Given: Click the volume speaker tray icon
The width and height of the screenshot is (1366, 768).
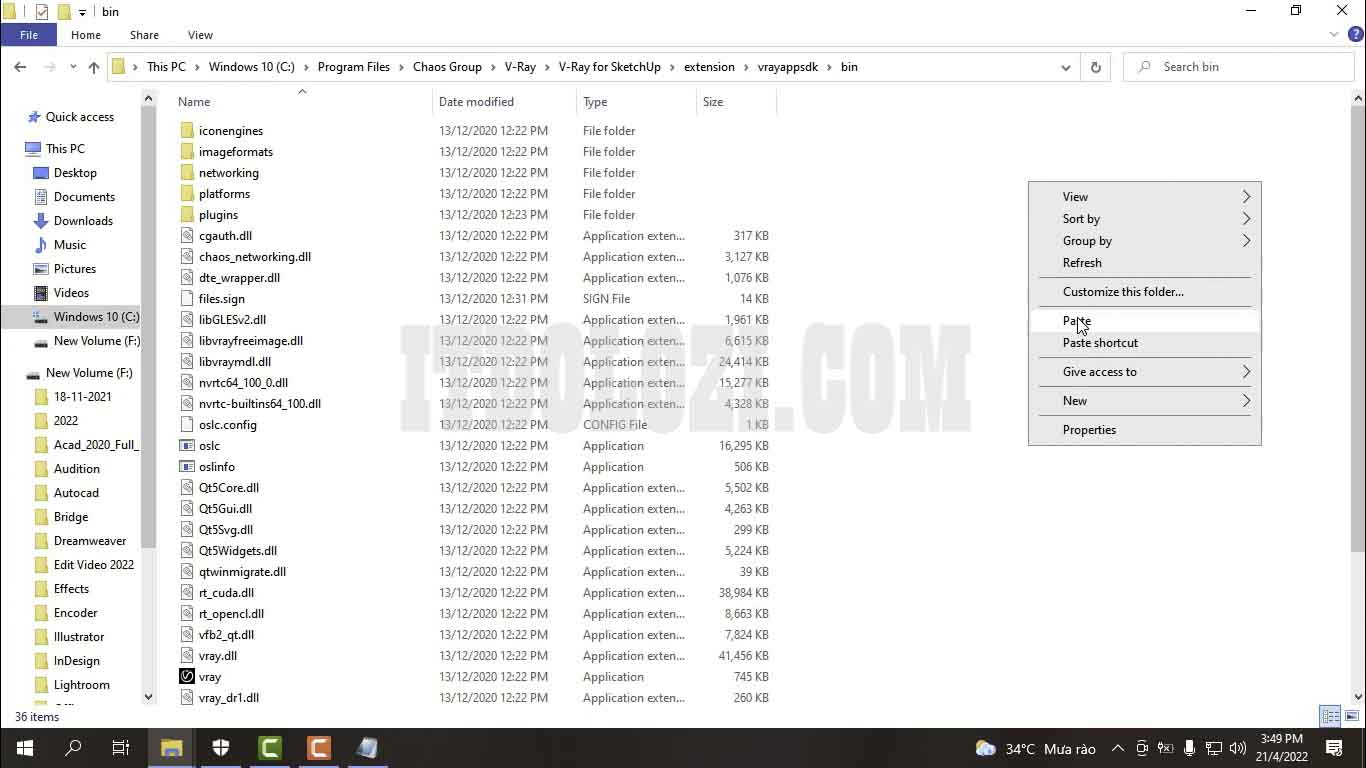Looking at the screenshot, I should click(1237, 748).
